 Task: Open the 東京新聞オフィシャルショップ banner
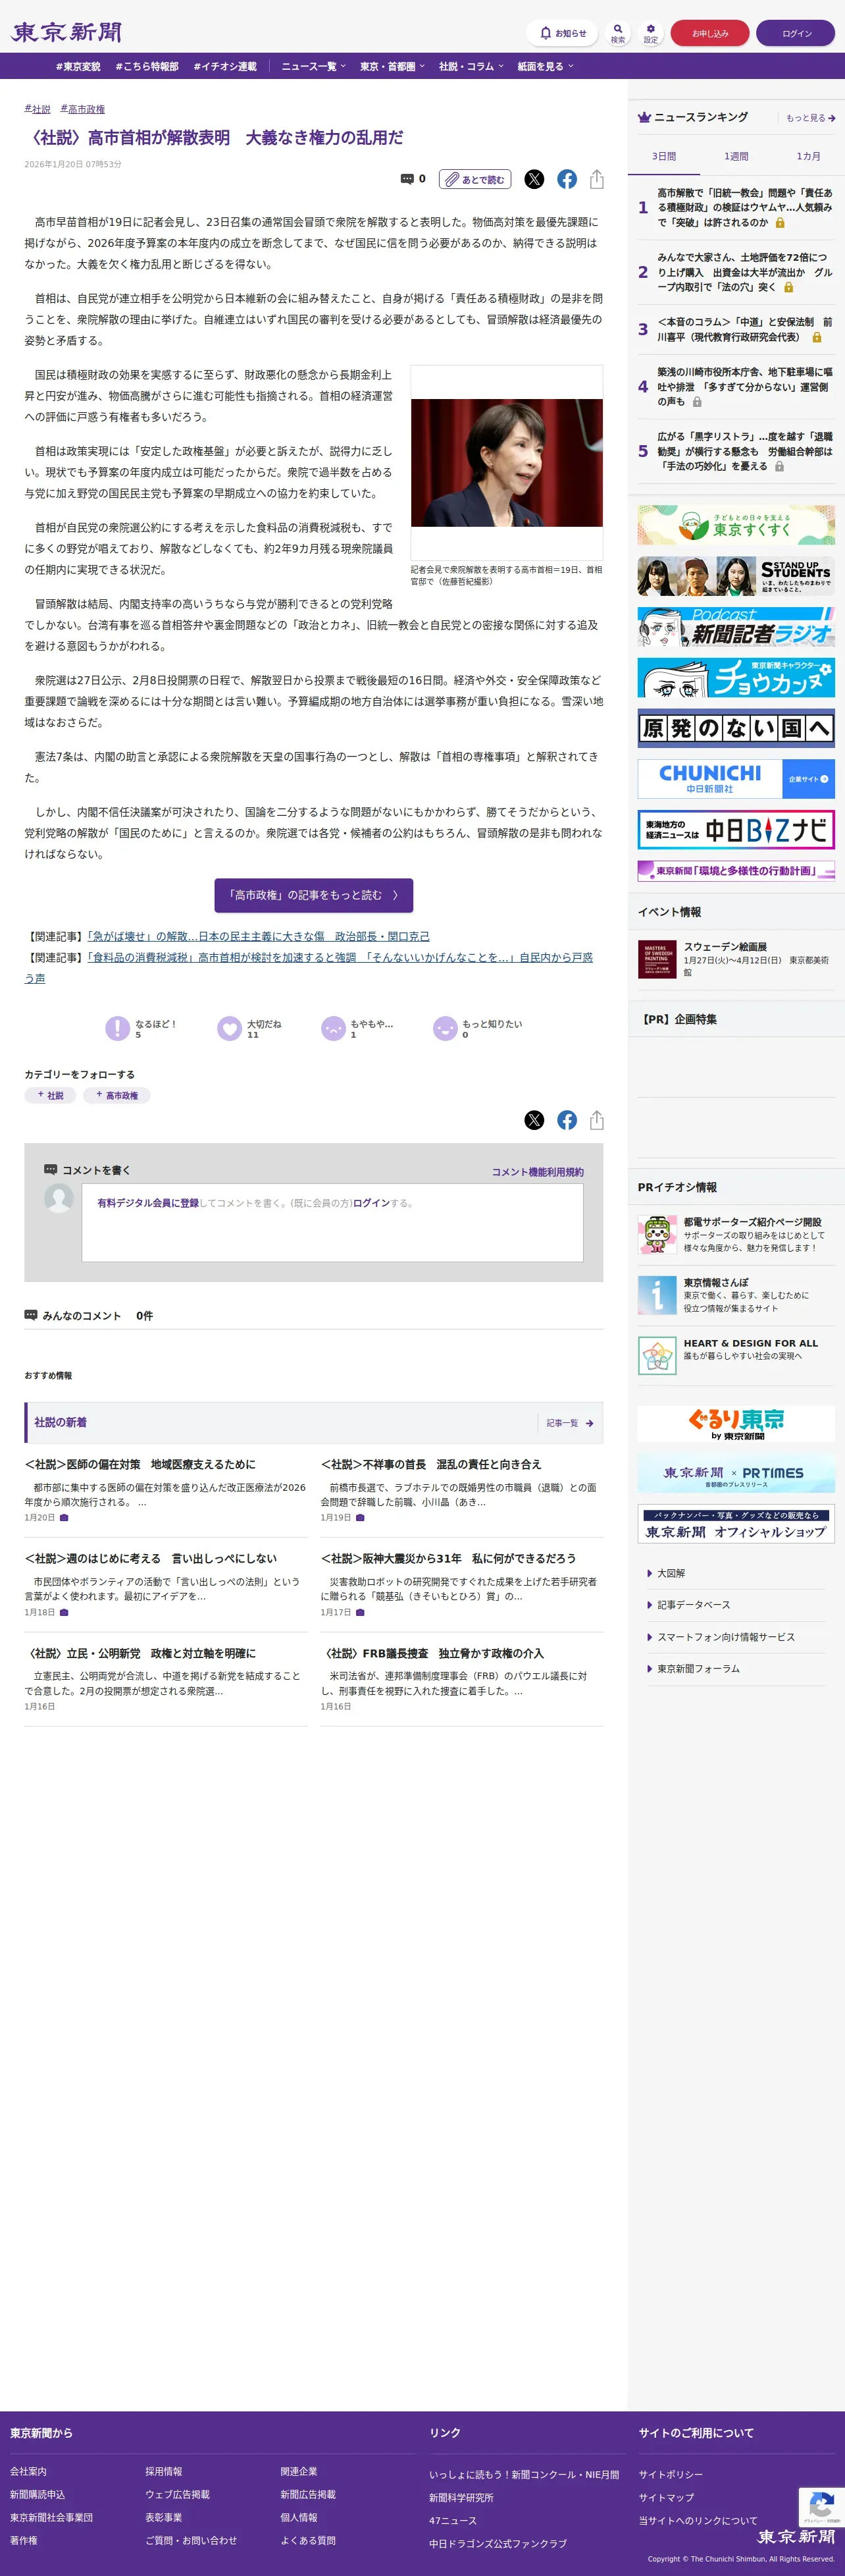click(736, 1524)
